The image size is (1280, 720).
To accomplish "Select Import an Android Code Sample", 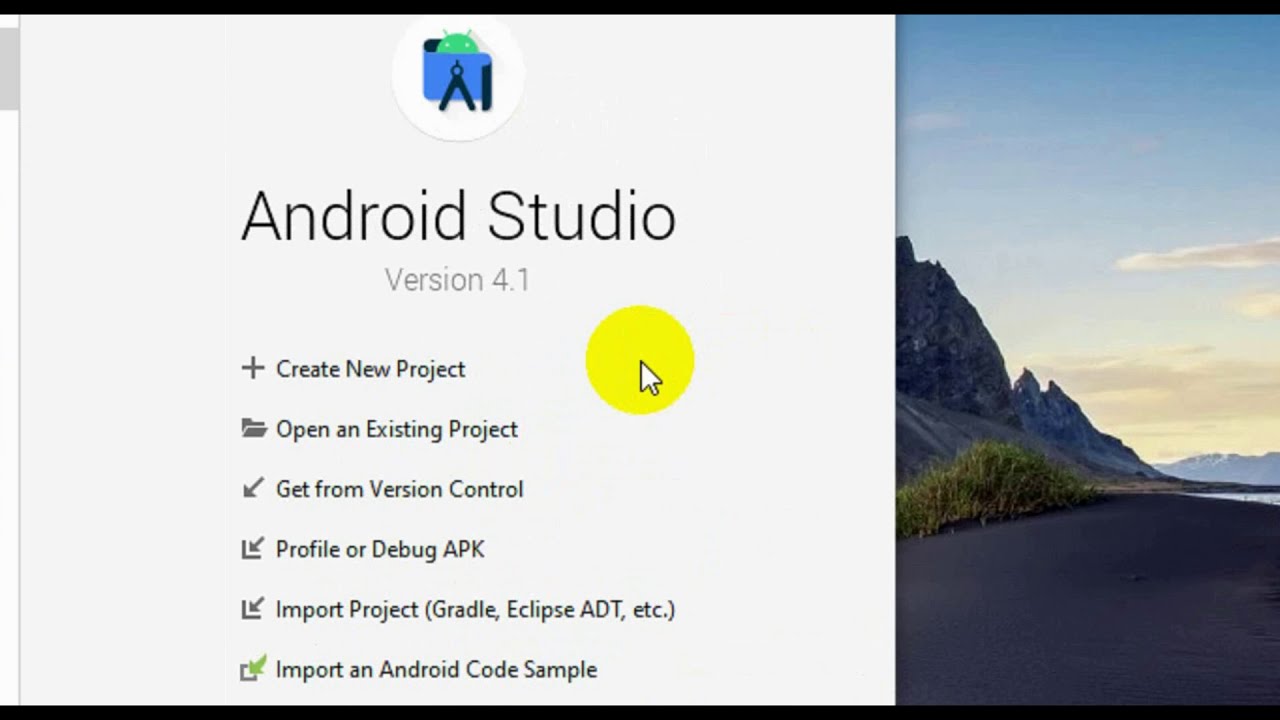I will [x=436, y=669].
